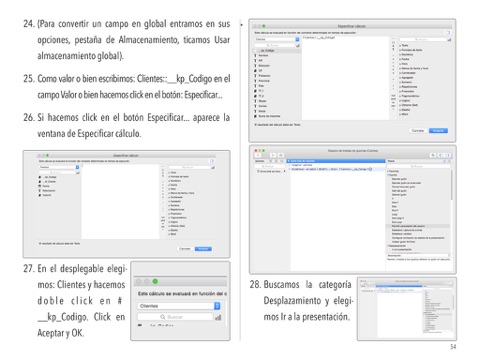
Task: Click sort icon beside Buscar in Clientes close-up
Action: point(218,317)
